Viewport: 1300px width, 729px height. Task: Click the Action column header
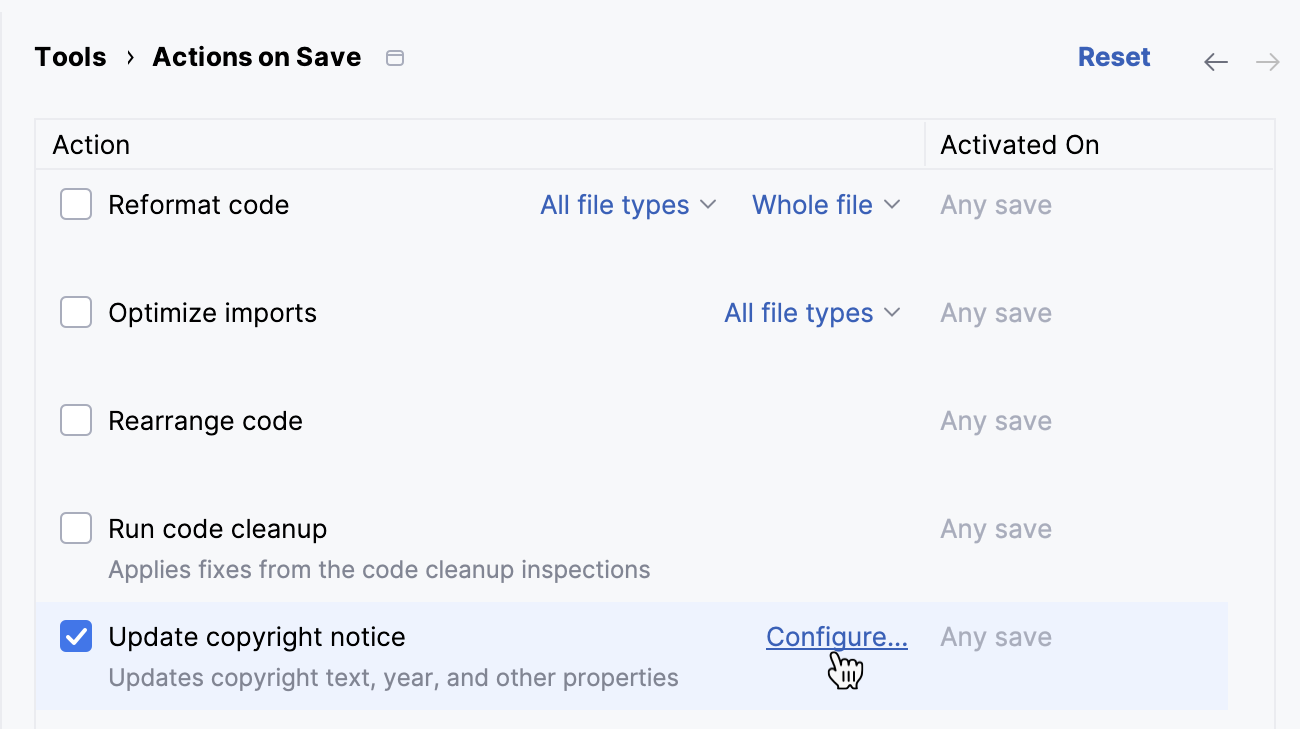coord(90,144)
